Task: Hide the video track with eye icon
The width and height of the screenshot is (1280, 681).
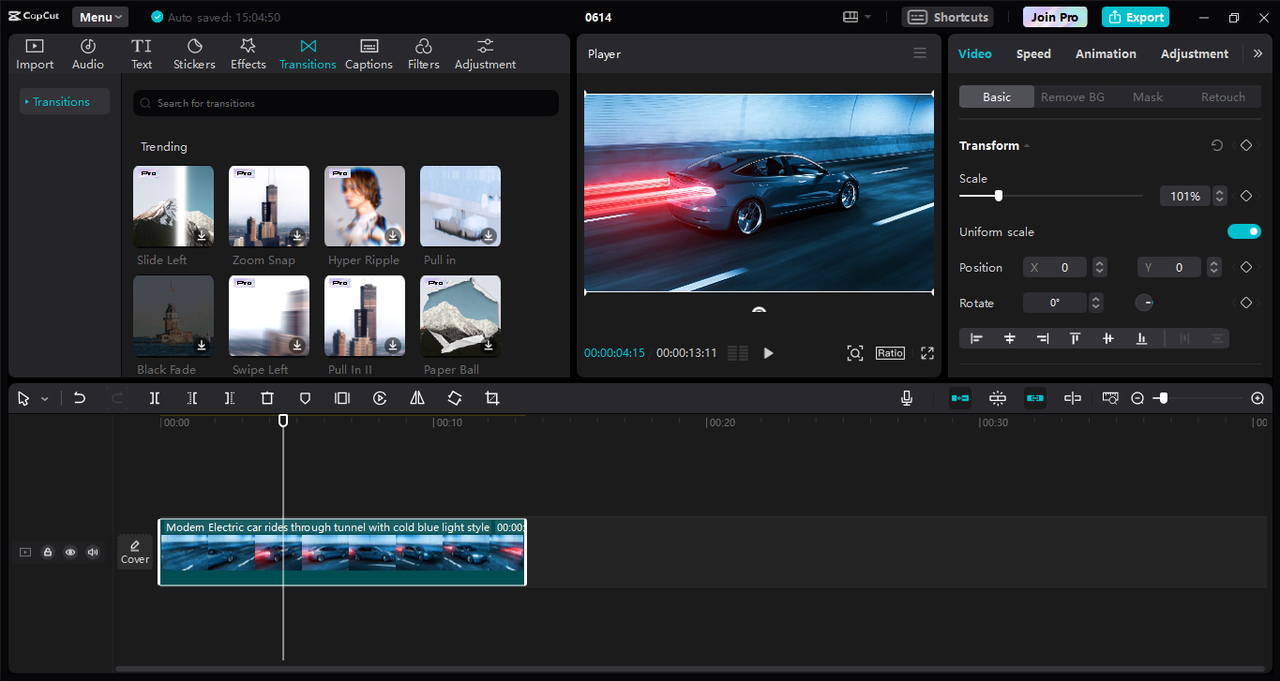Action: point(70,552)
